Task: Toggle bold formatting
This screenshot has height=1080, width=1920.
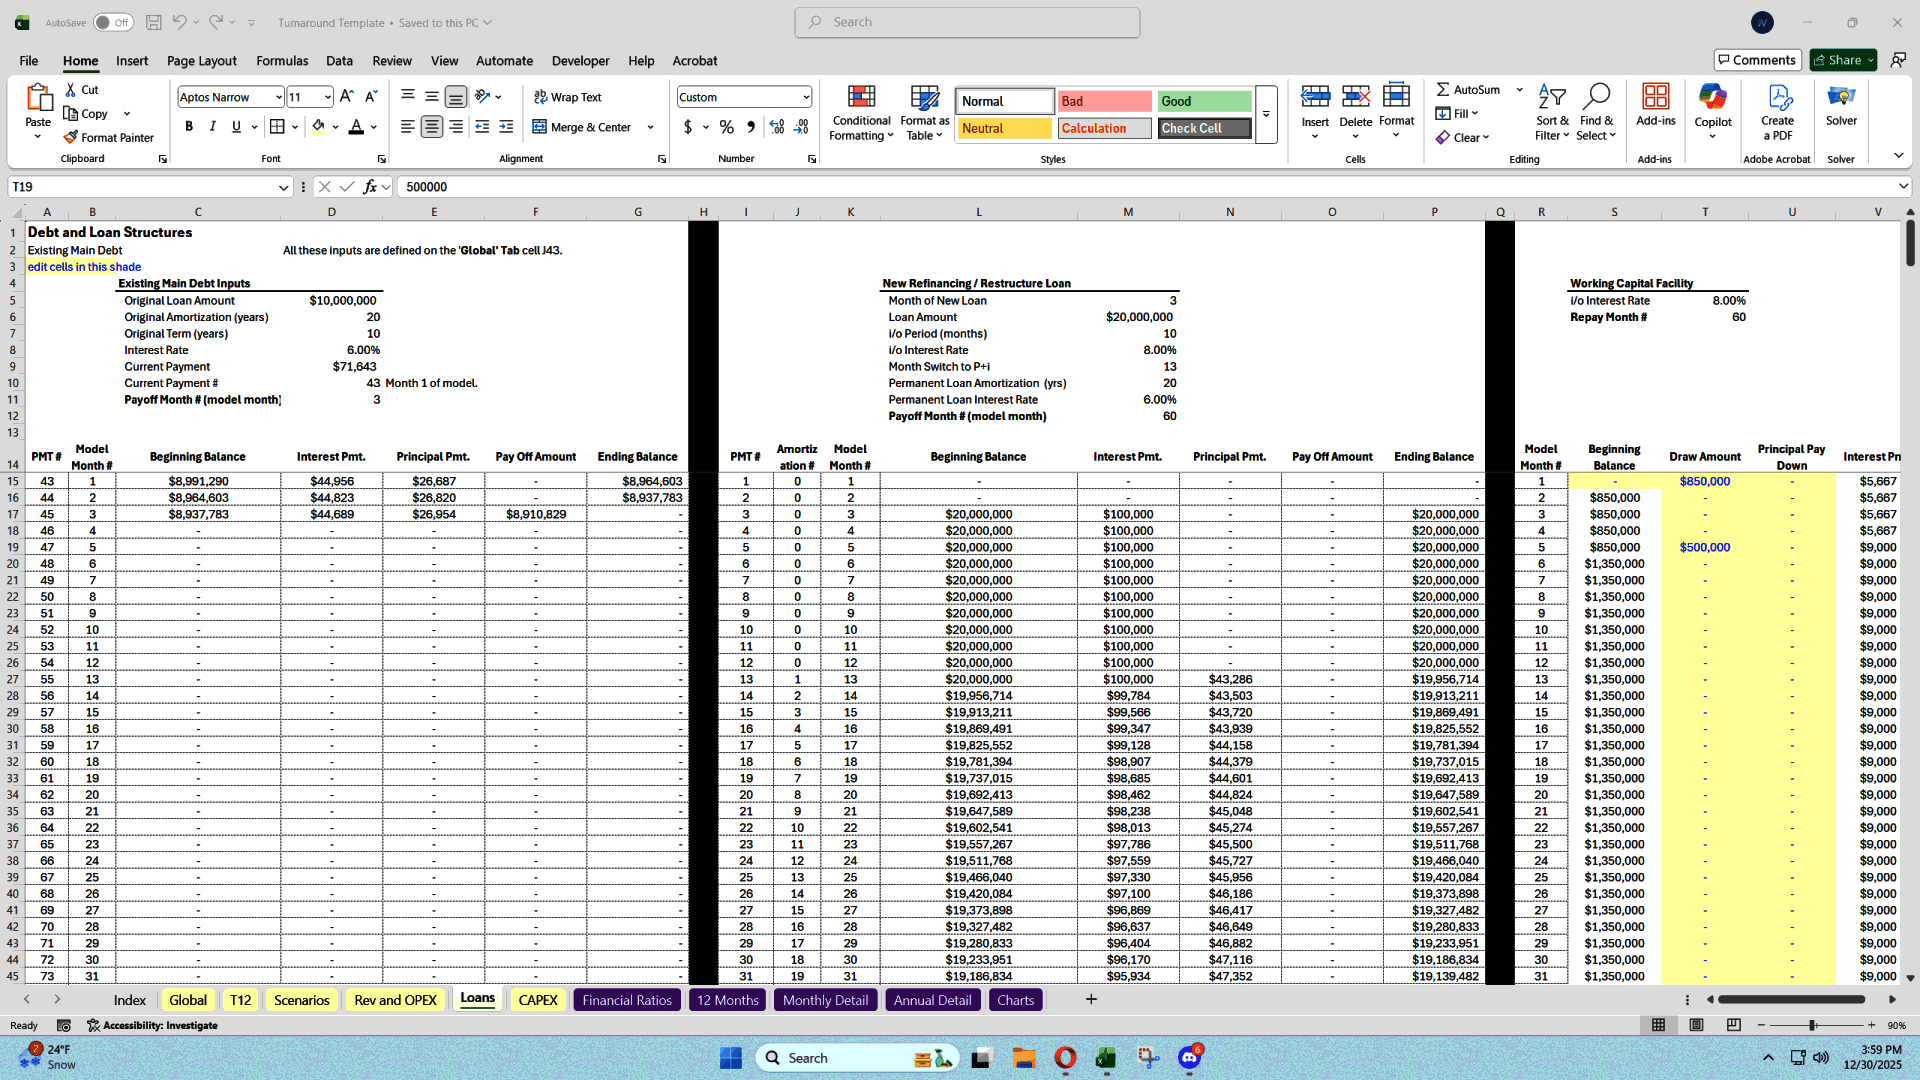Action: tap(188, 126)
